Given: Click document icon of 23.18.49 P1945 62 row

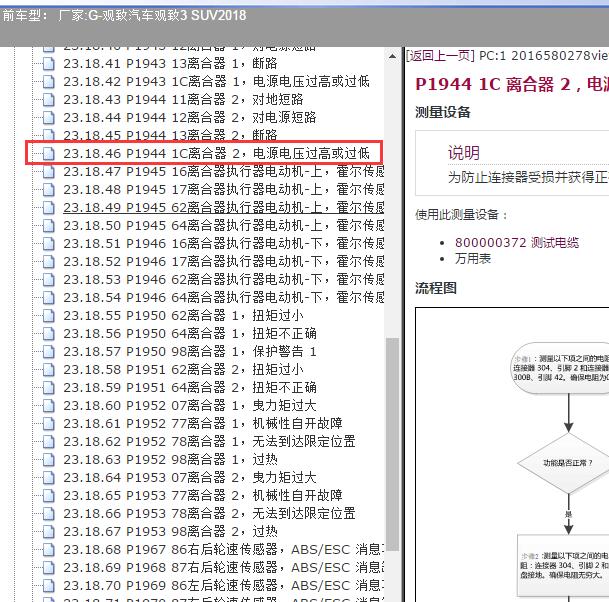Looking at the screenshot, I should click(49, 207).
